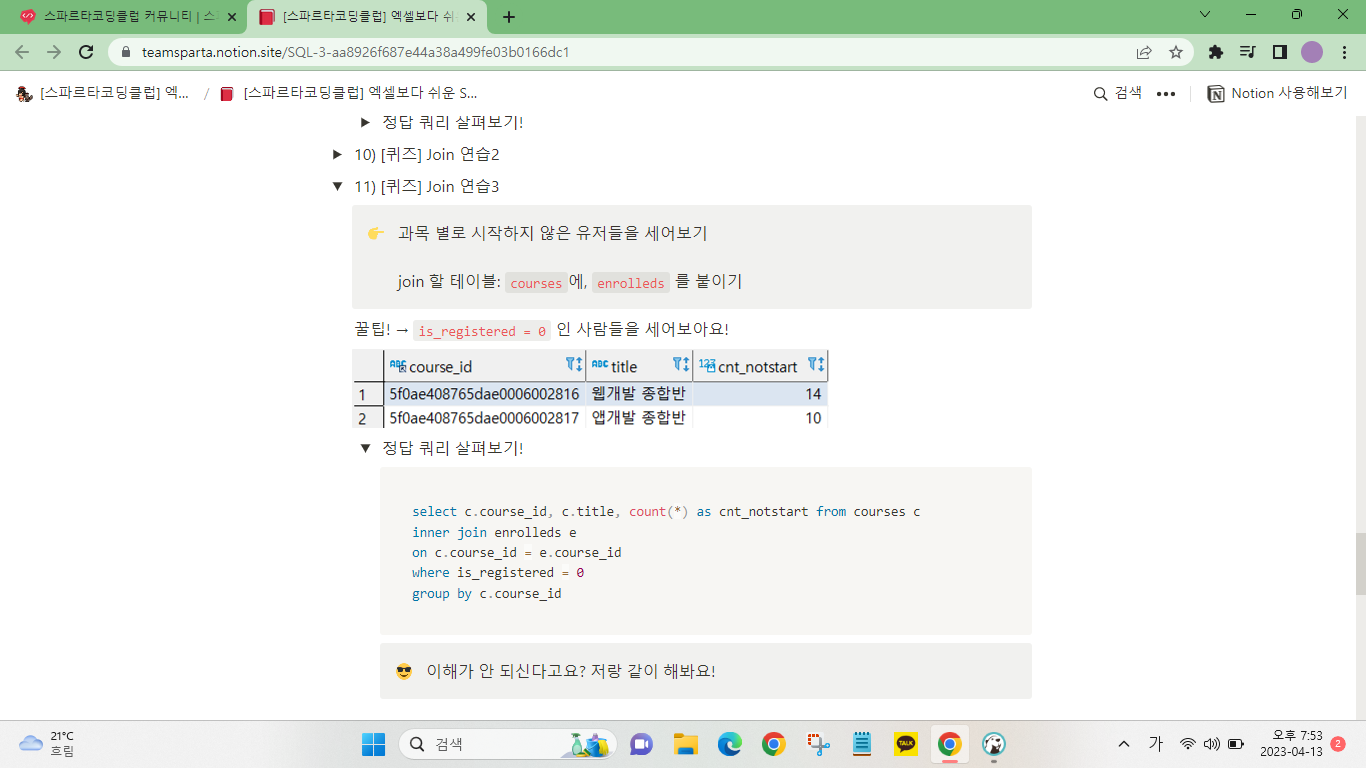Switch to 스파르타코딩클럽 커뮤니티 tab
This screenshot has width=1366, height=768.
[x=125, y=17]
